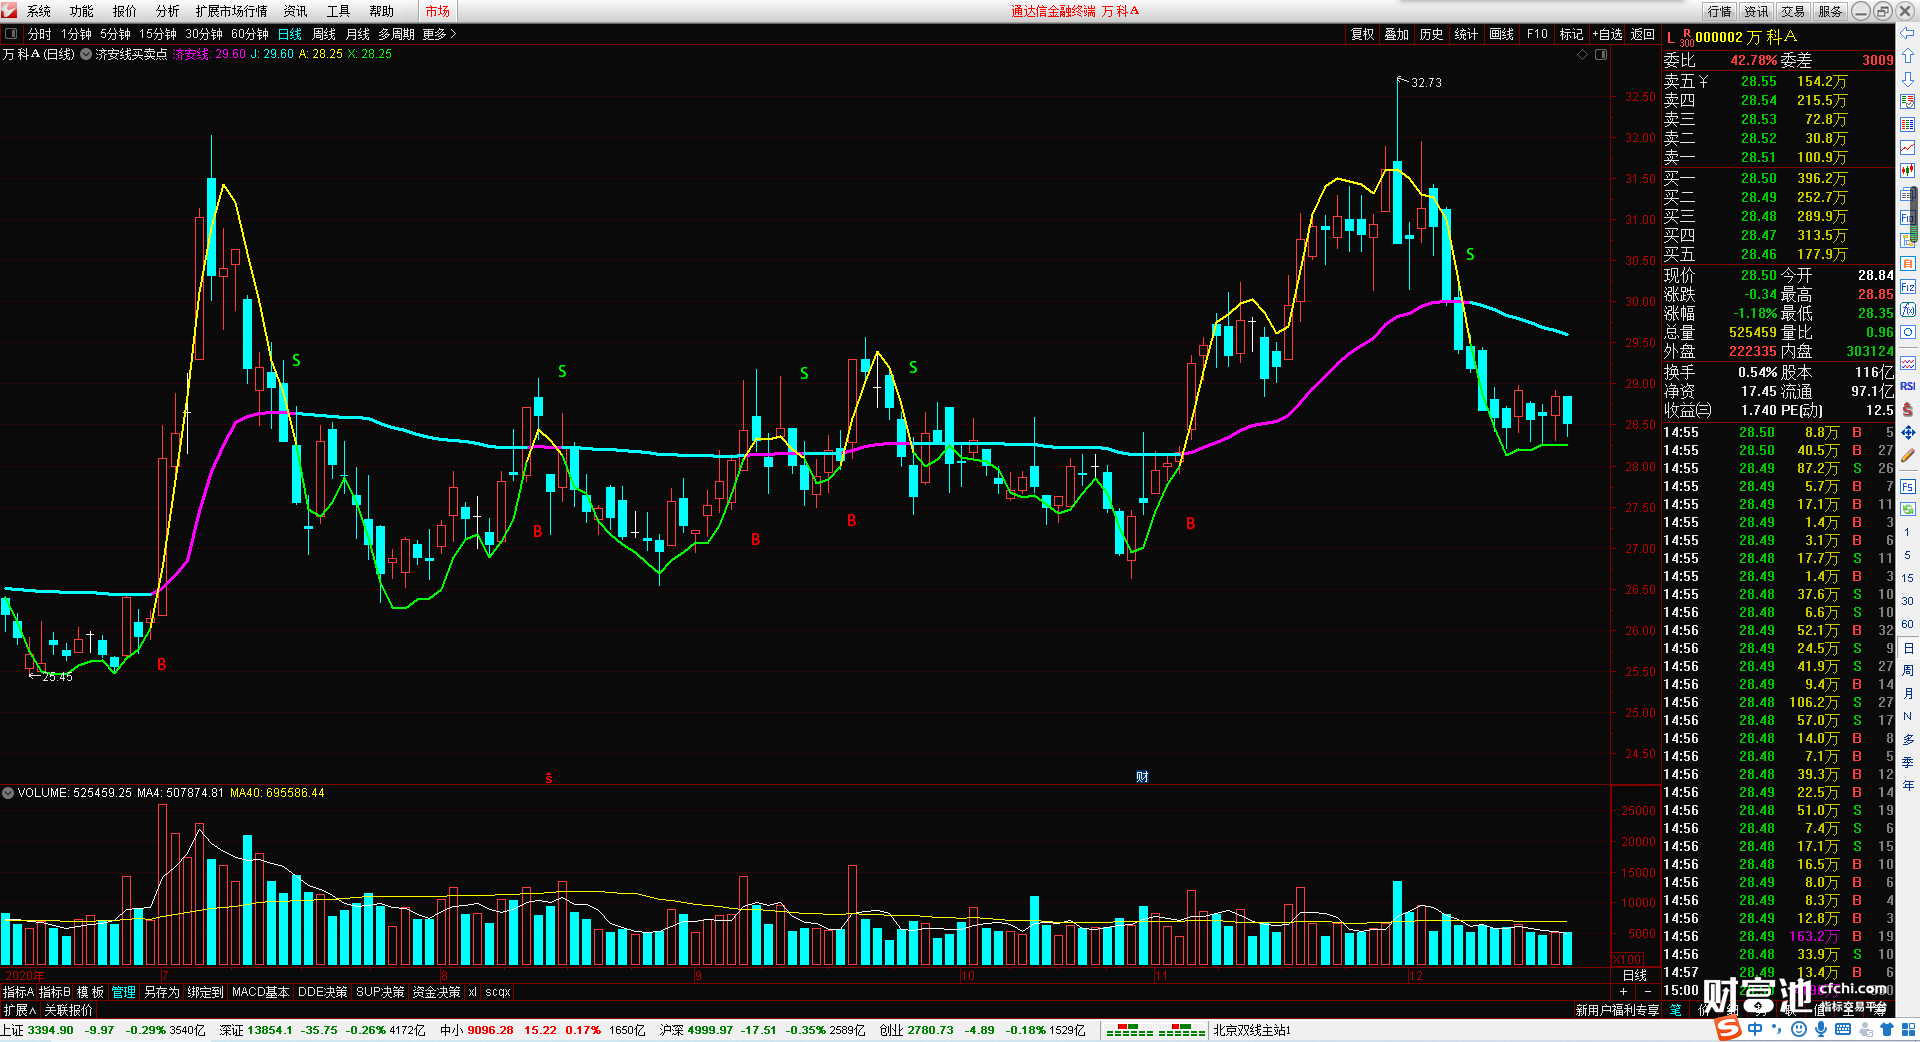
Task: Select the DDE决策 indicator tab
Action: click(x=322, y=992)
